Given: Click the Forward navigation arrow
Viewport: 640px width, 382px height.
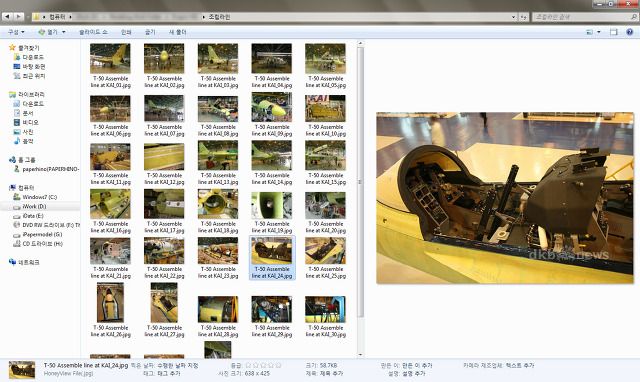Looking at the screenshot, I should point(19,17).
